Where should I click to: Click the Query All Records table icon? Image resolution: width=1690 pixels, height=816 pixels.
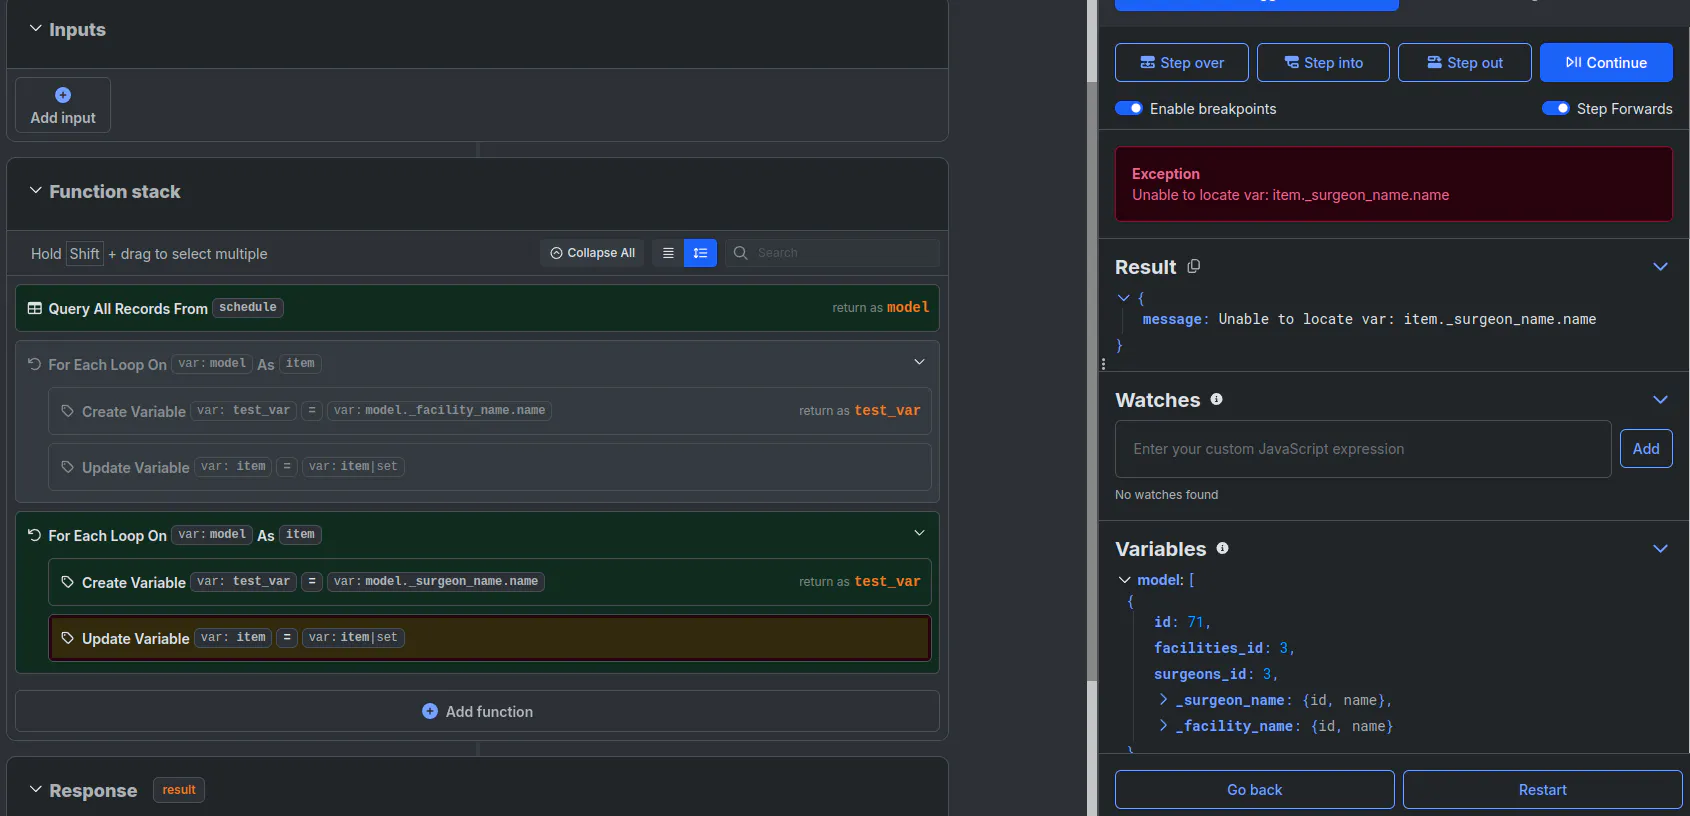35,308
